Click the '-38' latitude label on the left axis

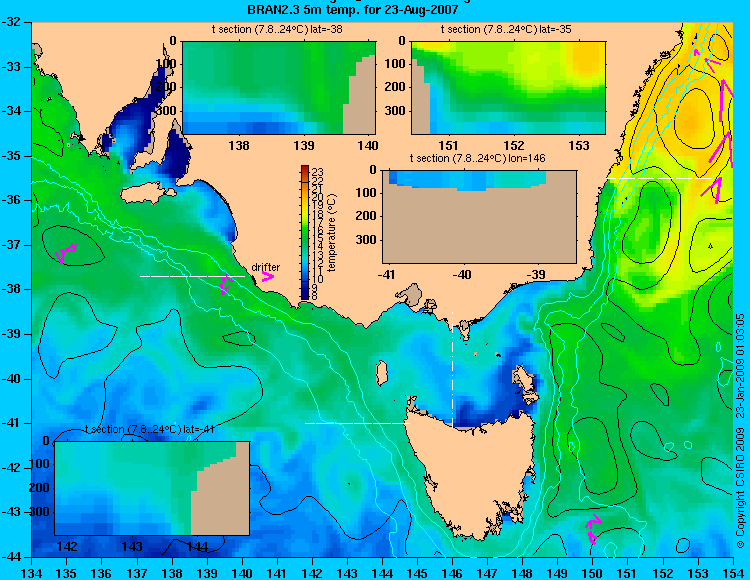pyautogui.click(x=10, y=289)
